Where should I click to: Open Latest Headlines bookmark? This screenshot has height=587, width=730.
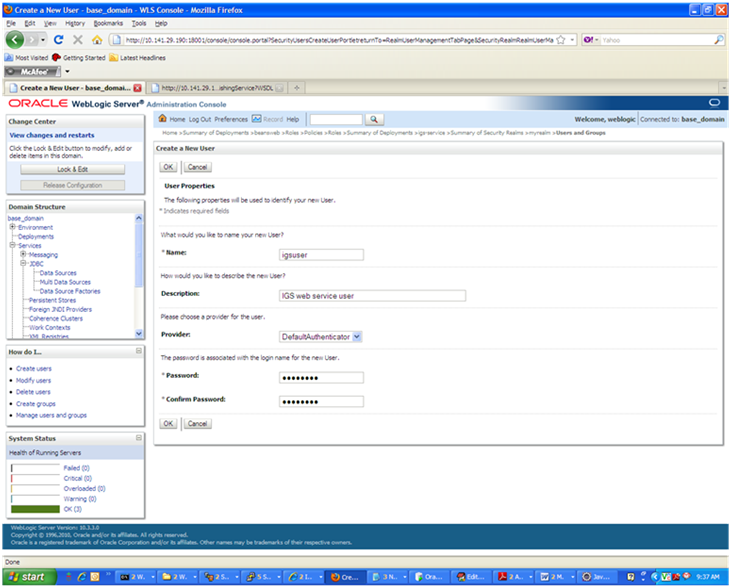138,58
